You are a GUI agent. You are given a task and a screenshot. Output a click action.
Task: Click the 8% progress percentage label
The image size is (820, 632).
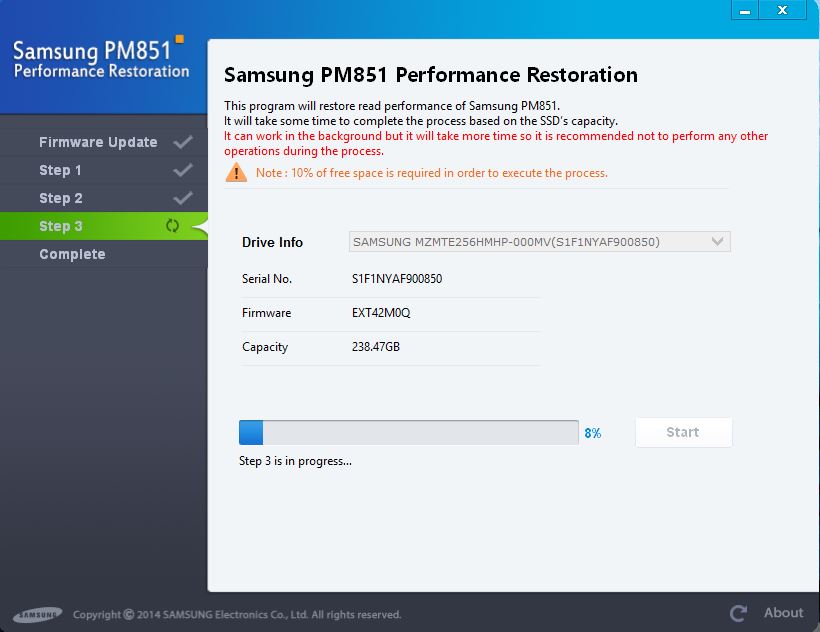(x=593, y=433)
